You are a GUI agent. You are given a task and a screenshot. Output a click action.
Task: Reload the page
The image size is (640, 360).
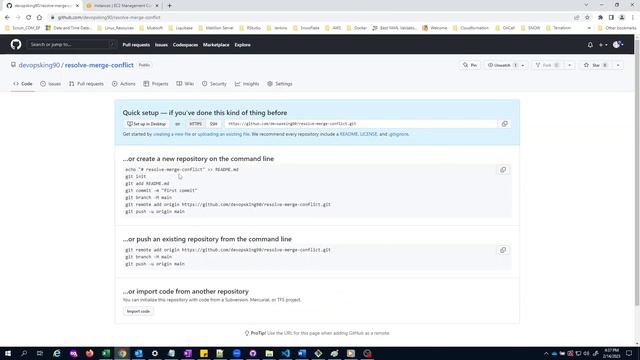click(x=28, y=18)
